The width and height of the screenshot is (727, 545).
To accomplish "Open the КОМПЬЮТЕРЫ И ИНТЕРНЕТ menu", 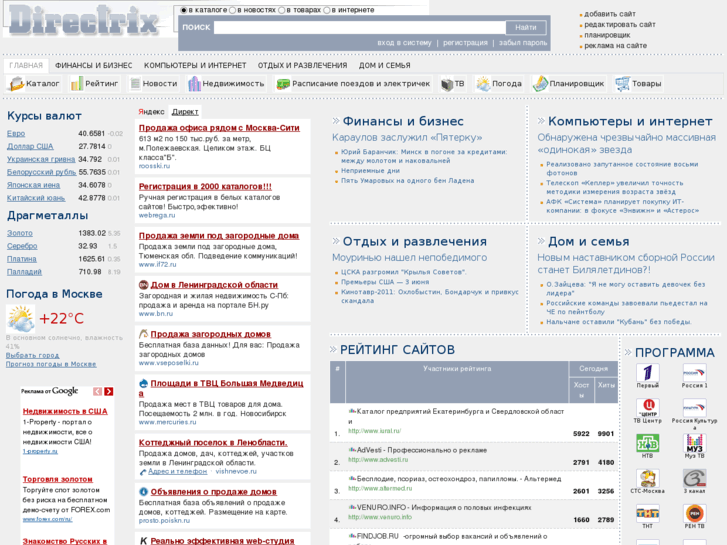I will pos(195,65).
